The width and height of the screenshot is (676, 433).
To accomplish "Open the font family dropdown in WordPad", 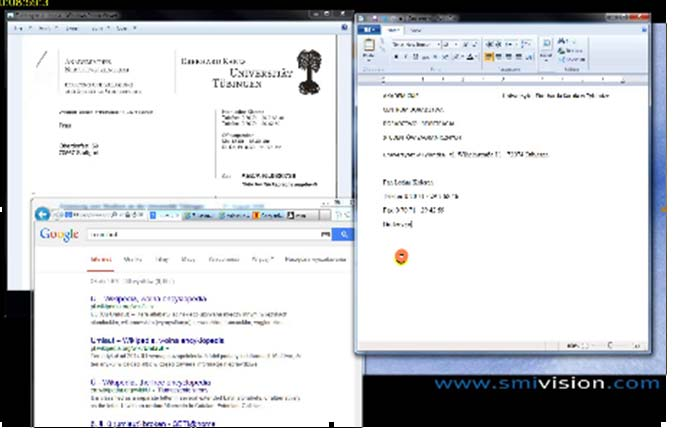I will 438,44.
